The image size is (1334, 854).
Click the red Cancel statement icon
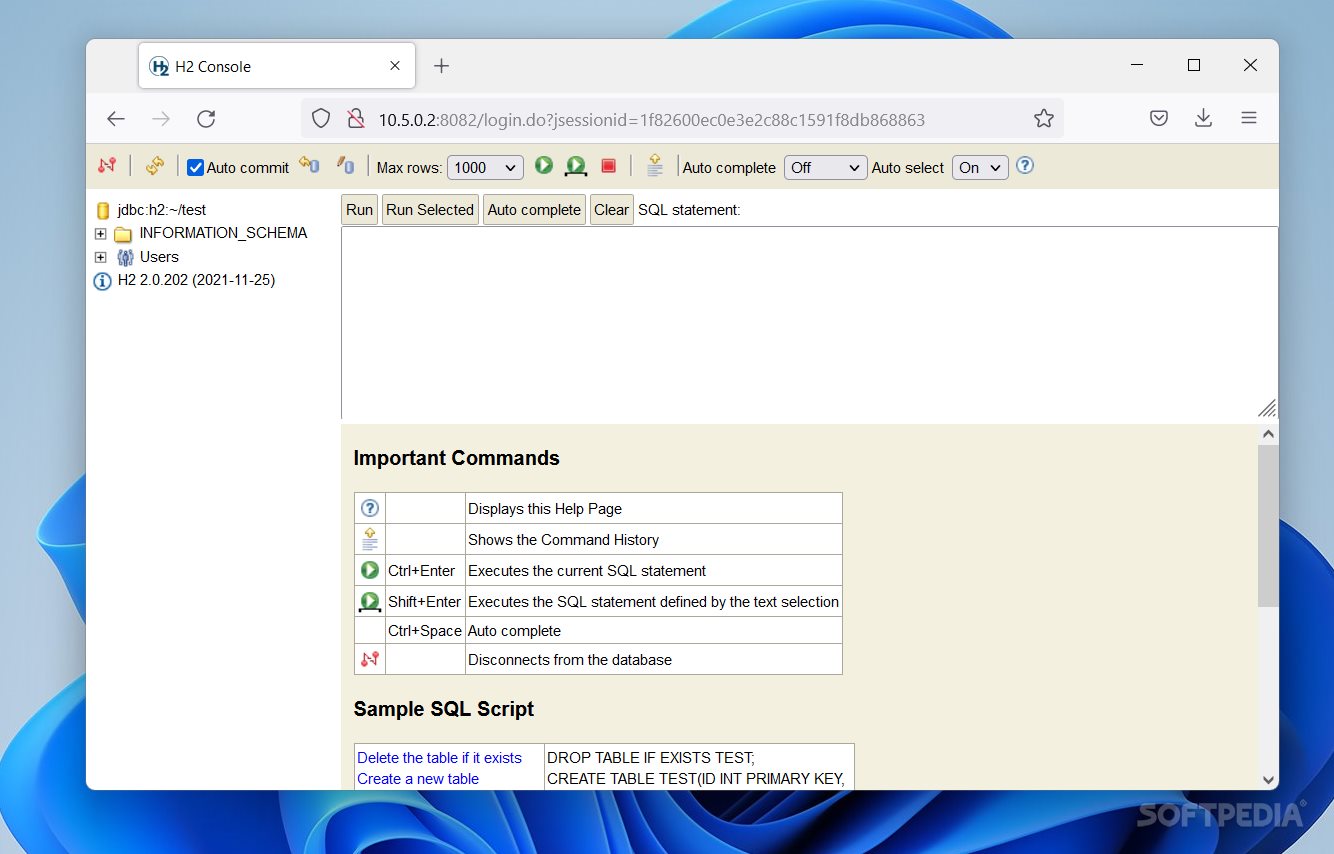point(608,166)
